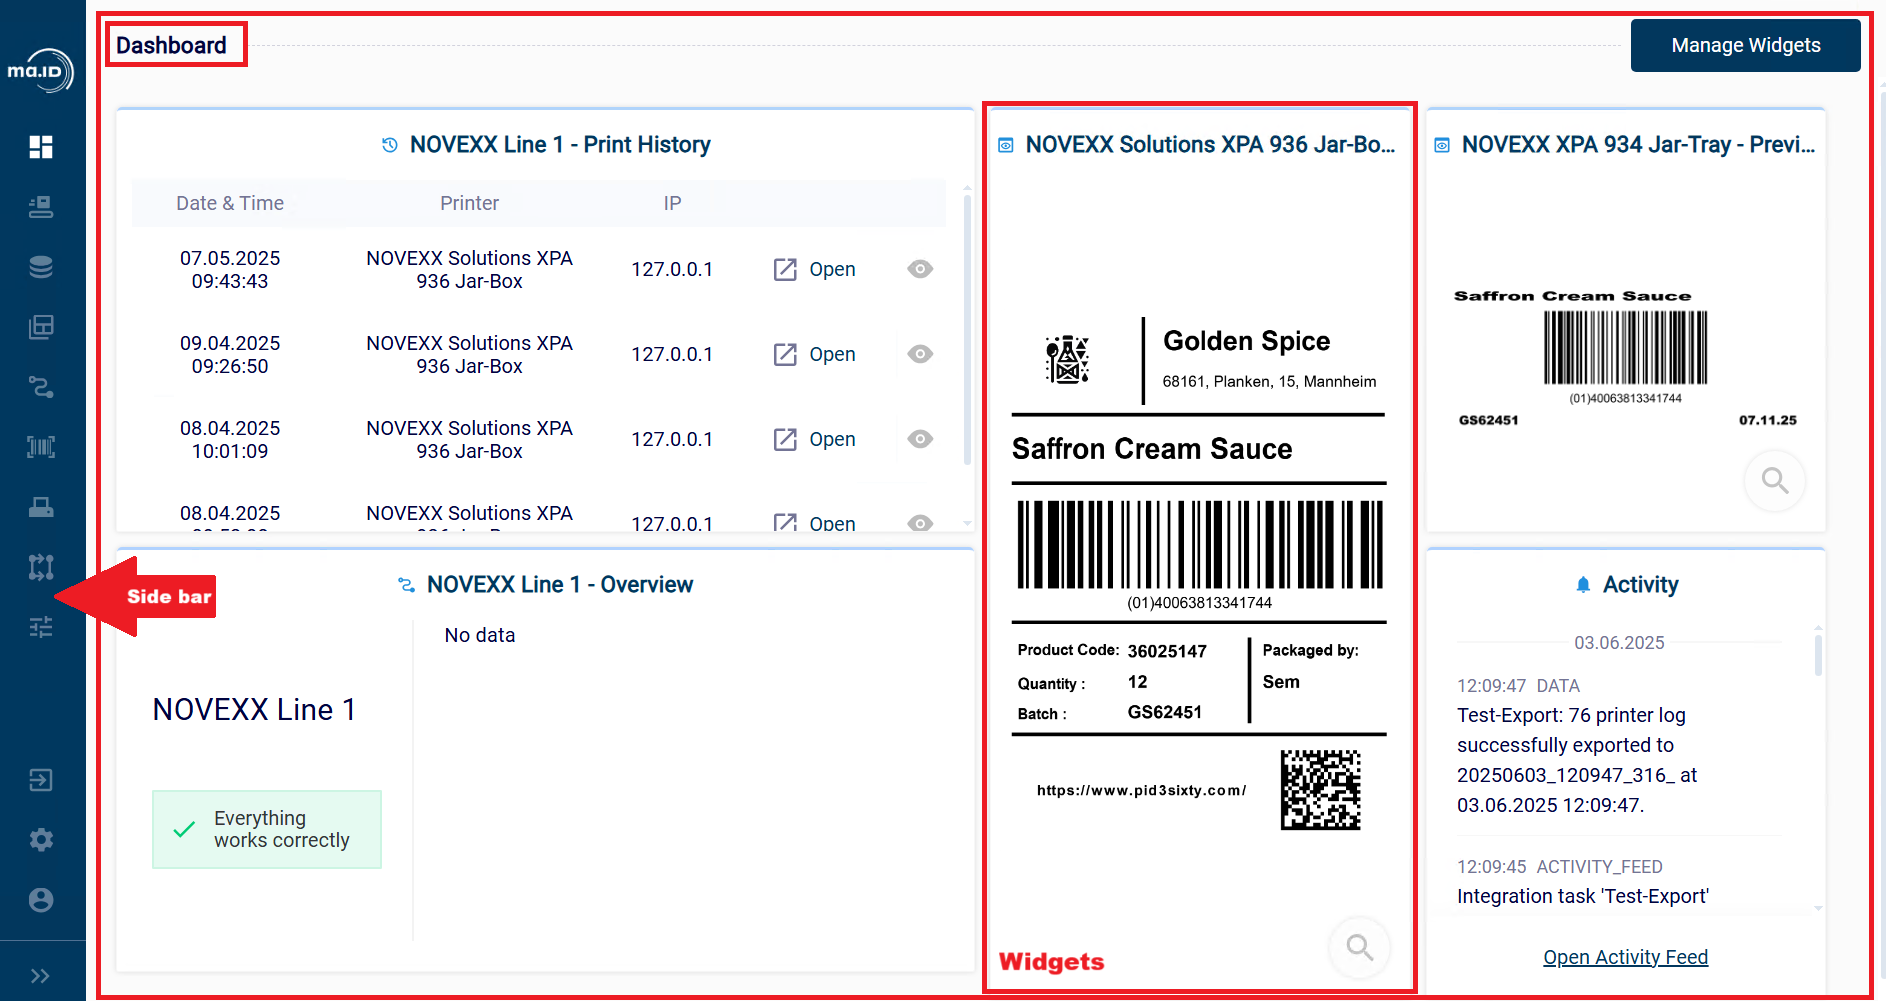Screen dimensions: 1886x1001
Task: Expand the sidebar with double chevron
Action: [x=40, y=976]
